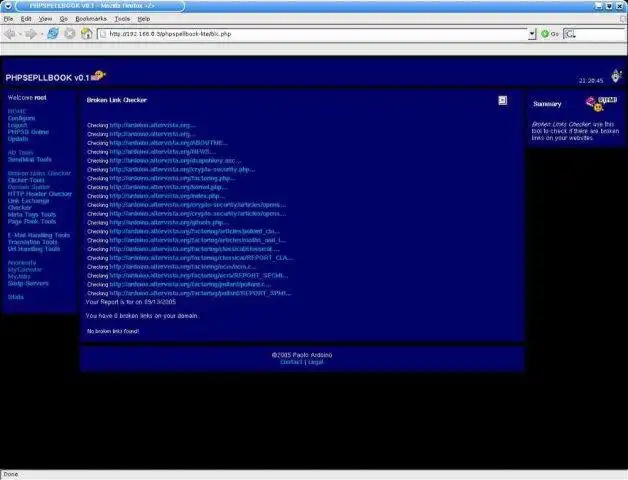Viewport: 628px width, 480px height.
Task: Open the Clicker Tools sidebar link
Action: [26, 180]
